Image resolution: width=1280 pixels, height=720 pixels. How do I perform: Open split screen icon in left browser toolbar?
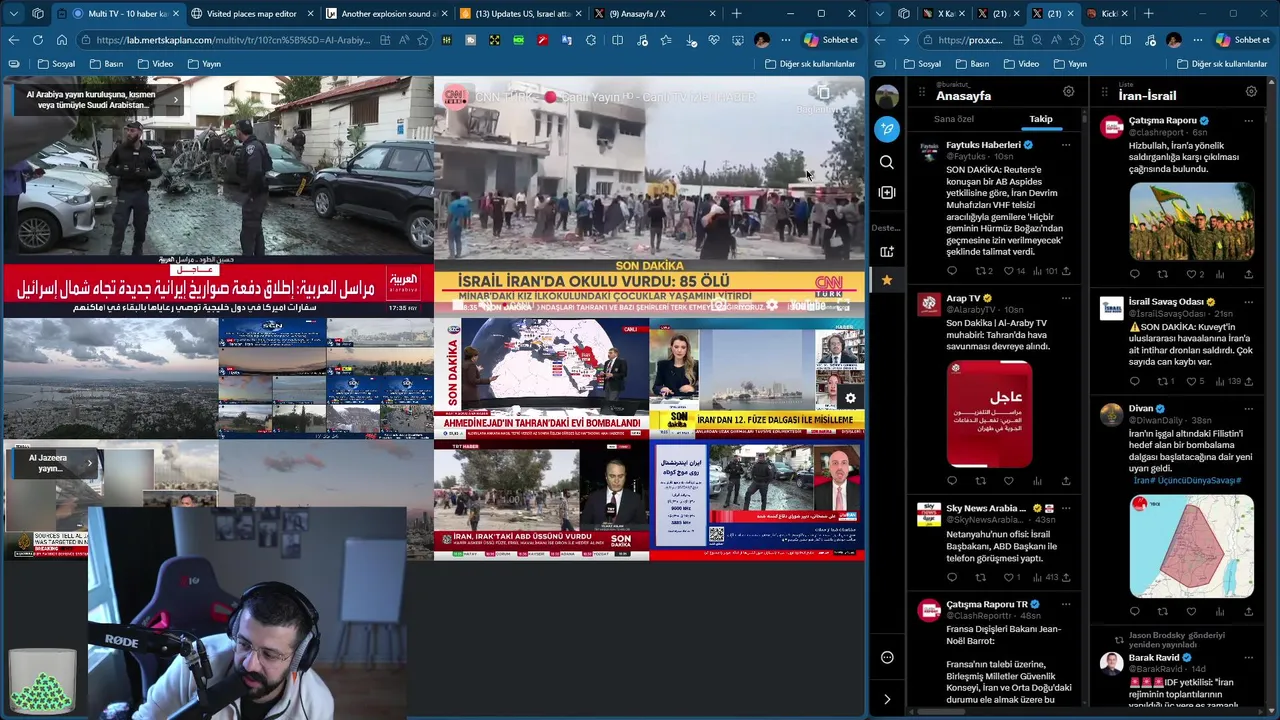[617, 40]
